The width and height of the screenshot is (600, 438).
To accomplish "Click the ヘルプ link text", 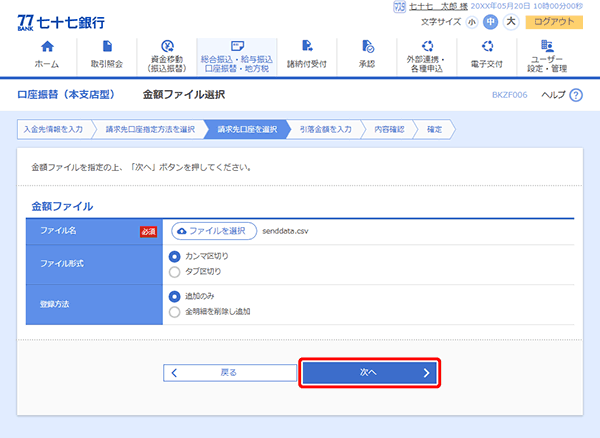I will pyautogui.click(x=553, y=95).
